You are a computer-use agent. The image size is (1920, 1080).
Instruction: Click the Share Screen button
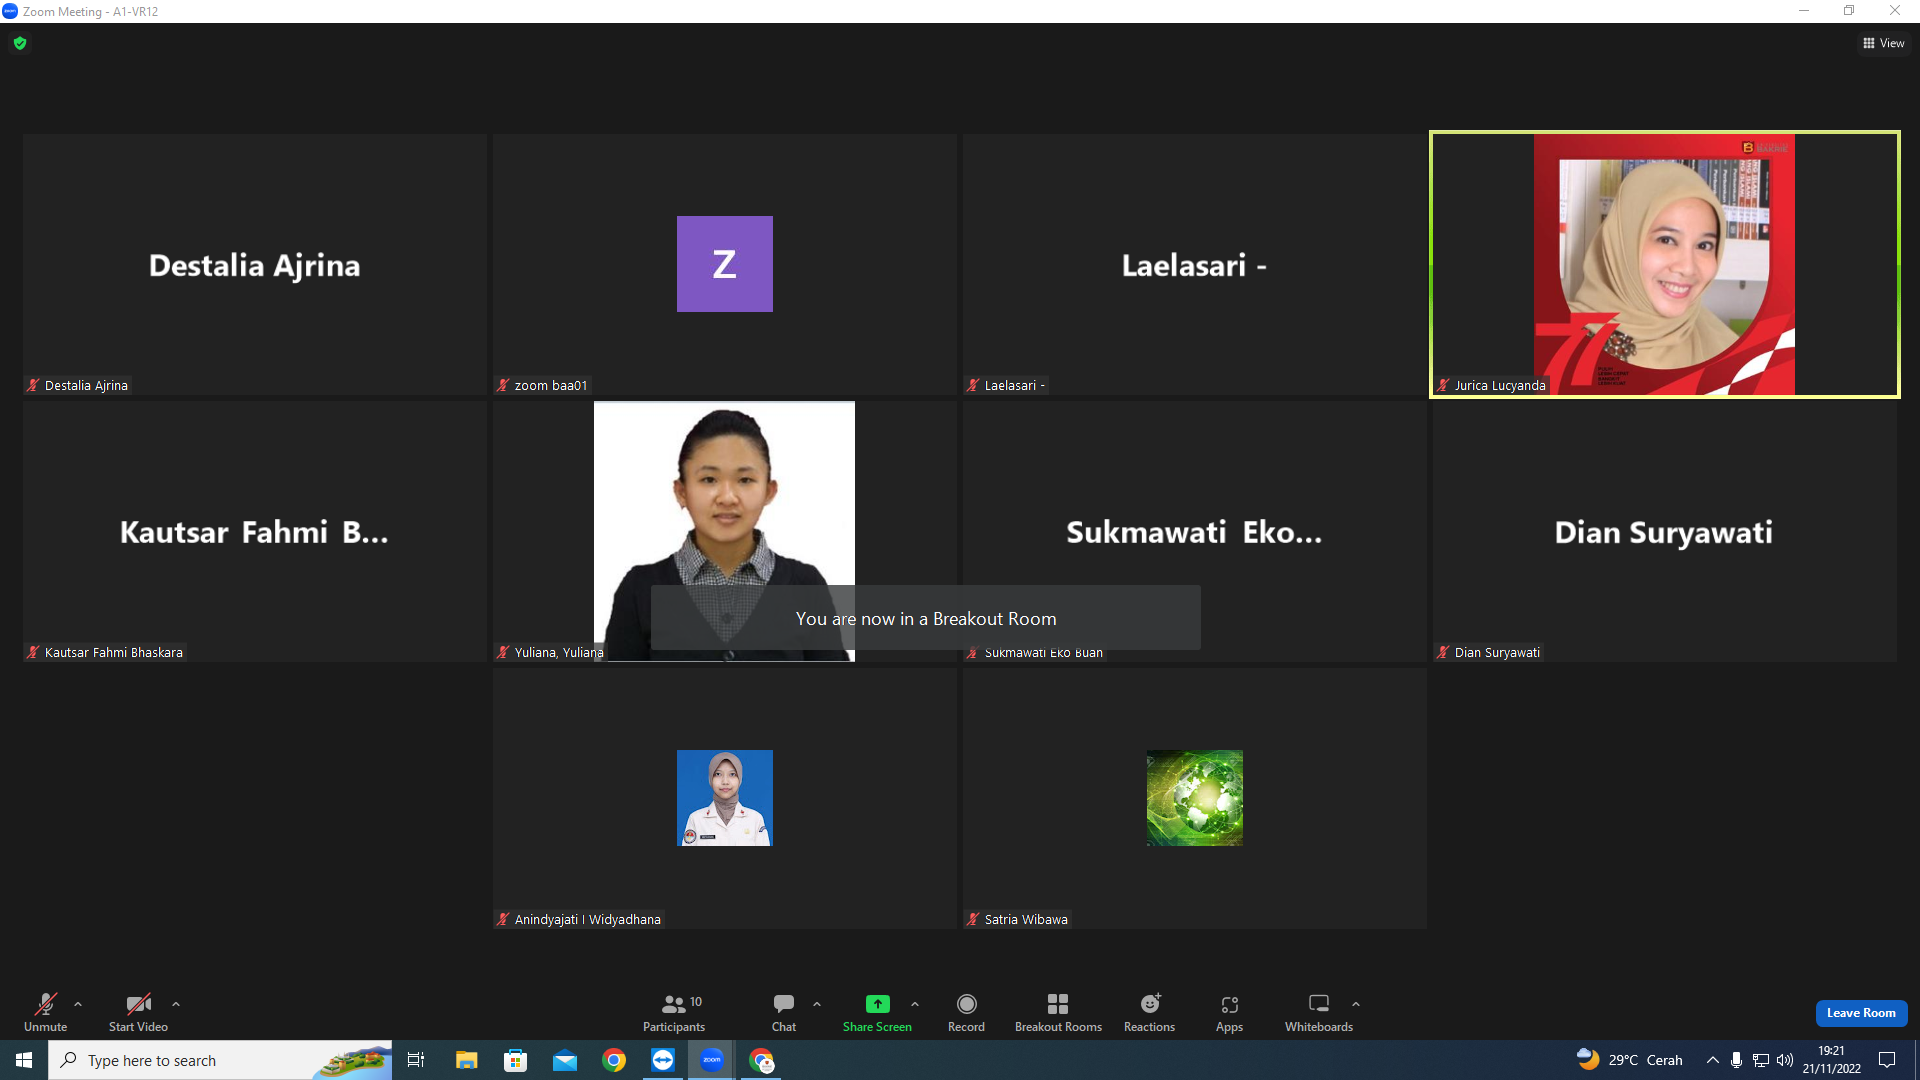point(877,1012)
